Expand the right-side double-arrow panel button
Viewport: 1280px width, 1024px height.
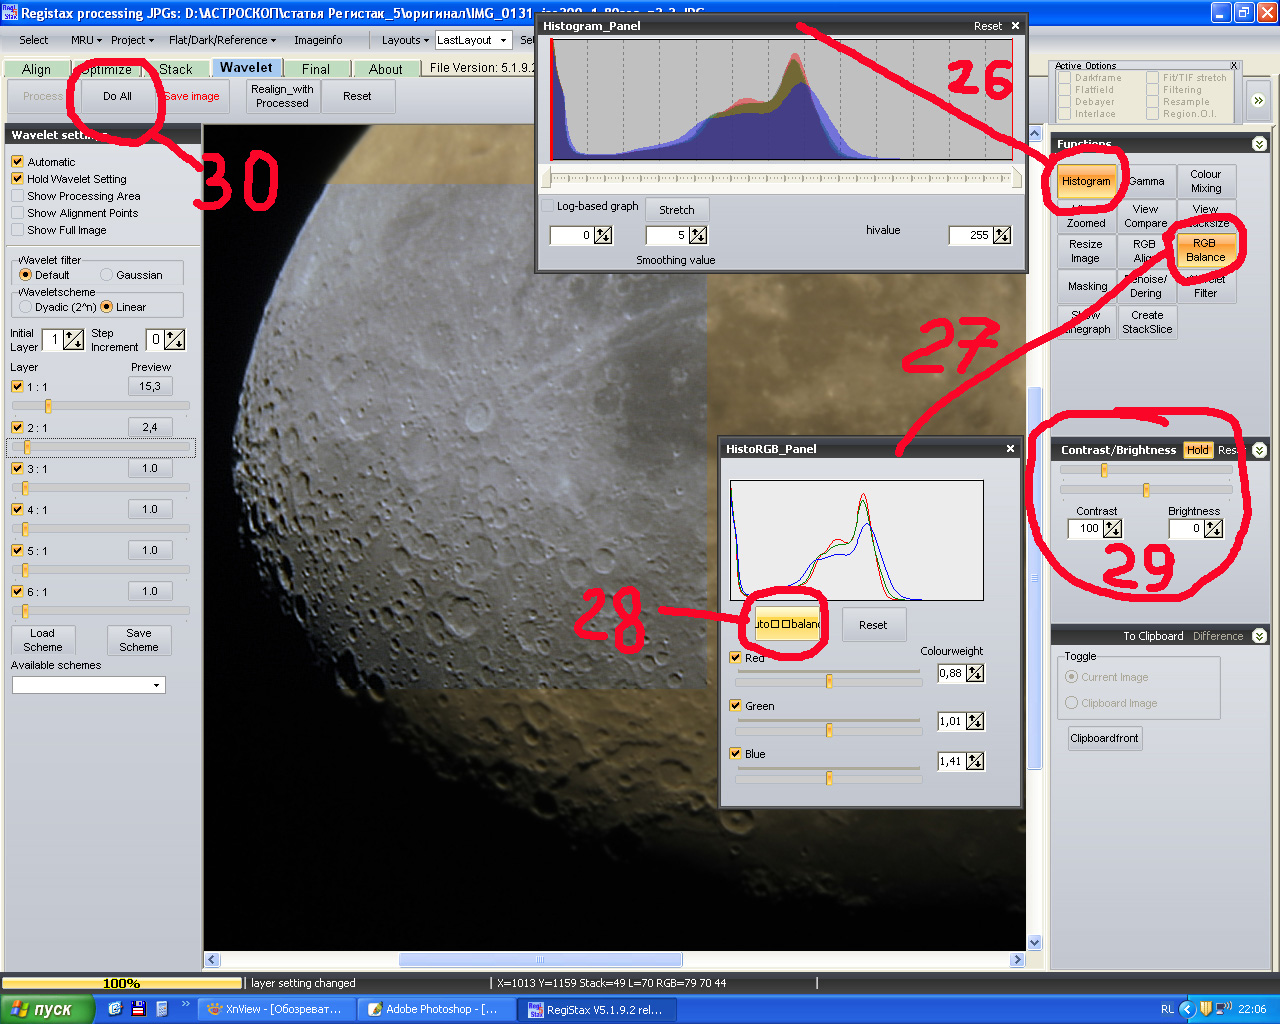coord(1258,100)
